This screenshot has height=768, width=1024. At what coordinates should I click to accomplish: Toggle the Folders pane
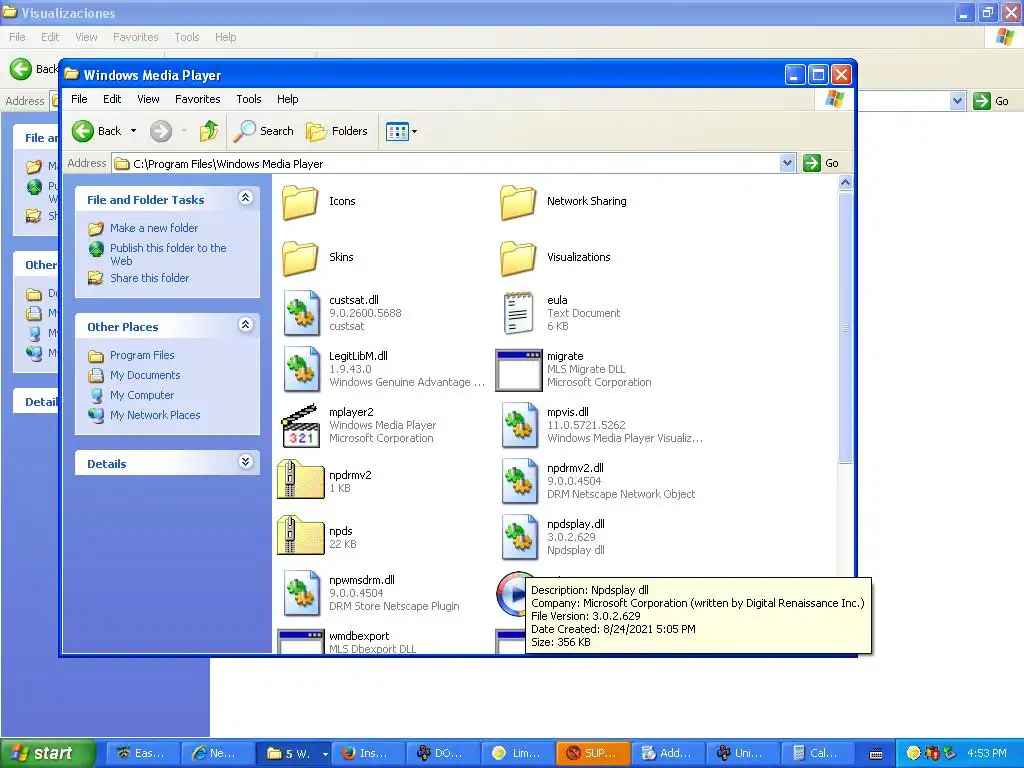point(337,131)
